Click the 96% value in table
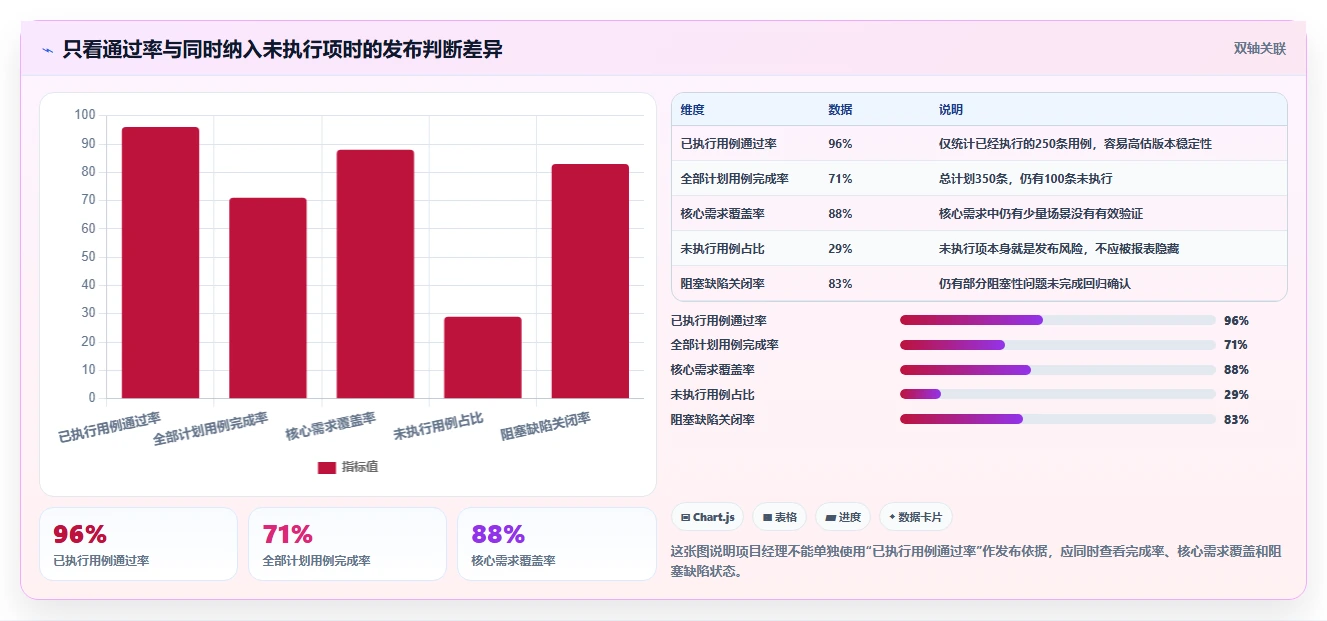The width and height of the screenshot is (1327, 621). click(840, 144)
